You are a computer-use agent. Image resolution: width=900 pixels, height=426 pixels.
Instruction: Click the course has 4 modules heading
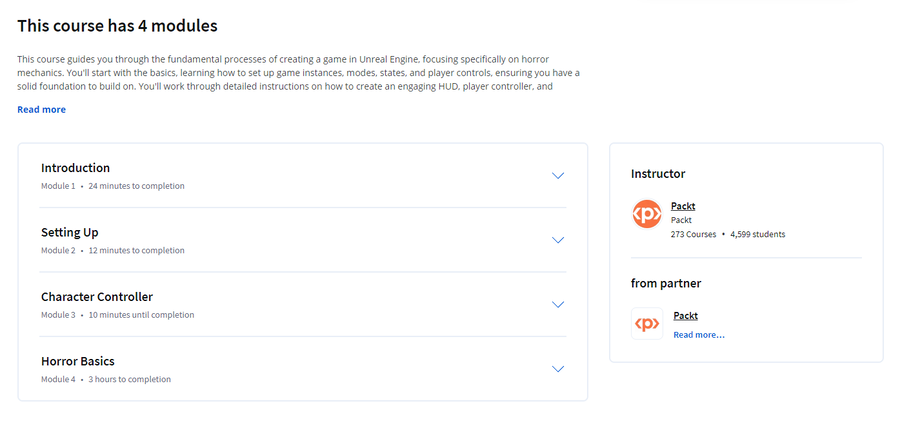coord(117,26)
